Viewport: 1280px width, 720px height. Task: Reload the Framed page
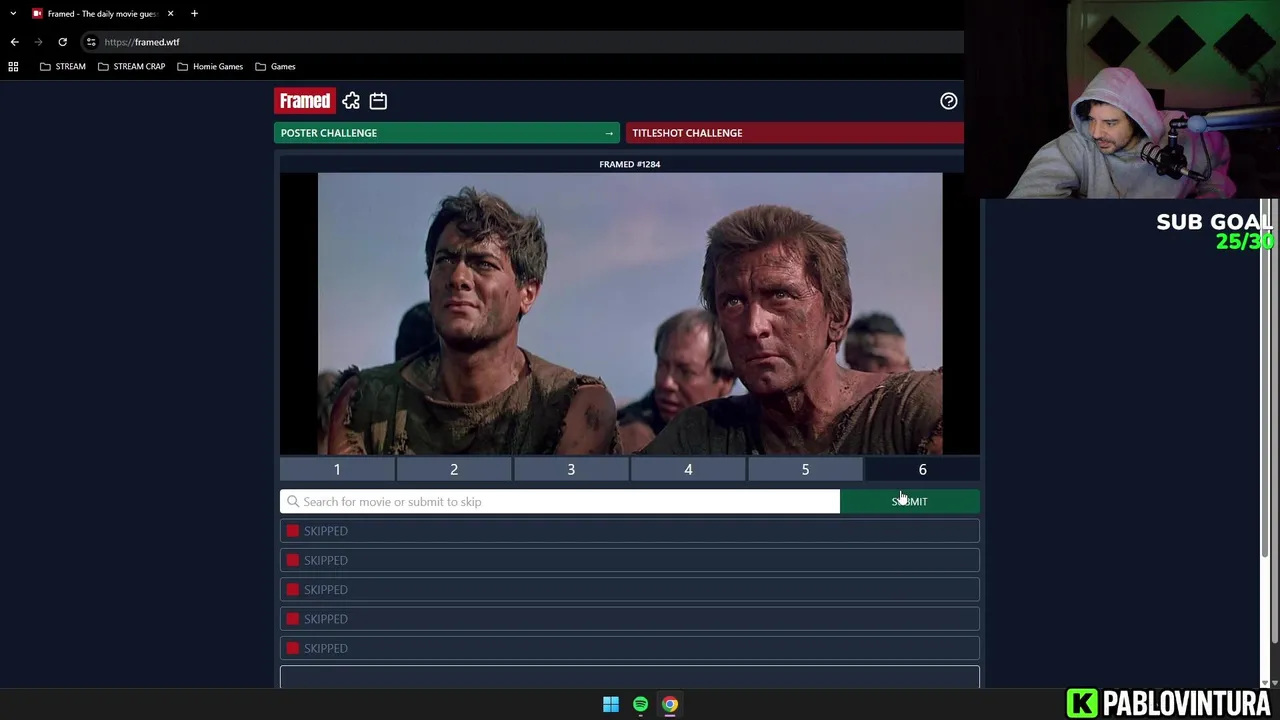62,42
